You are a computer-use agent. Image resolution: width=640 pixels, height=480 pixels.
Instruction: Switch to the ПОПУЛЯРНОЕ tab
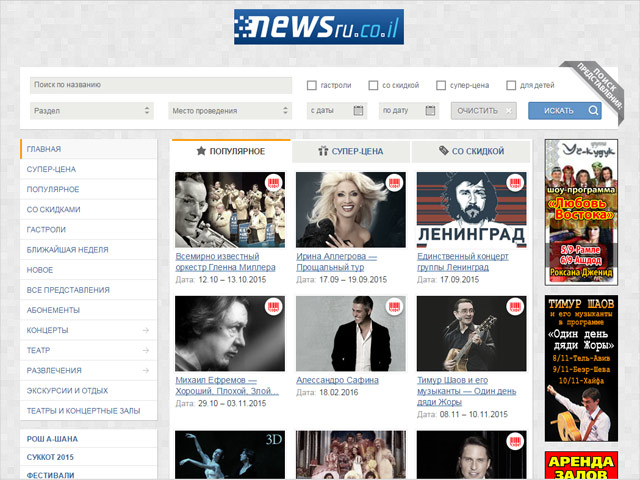[x=231, y=151]
